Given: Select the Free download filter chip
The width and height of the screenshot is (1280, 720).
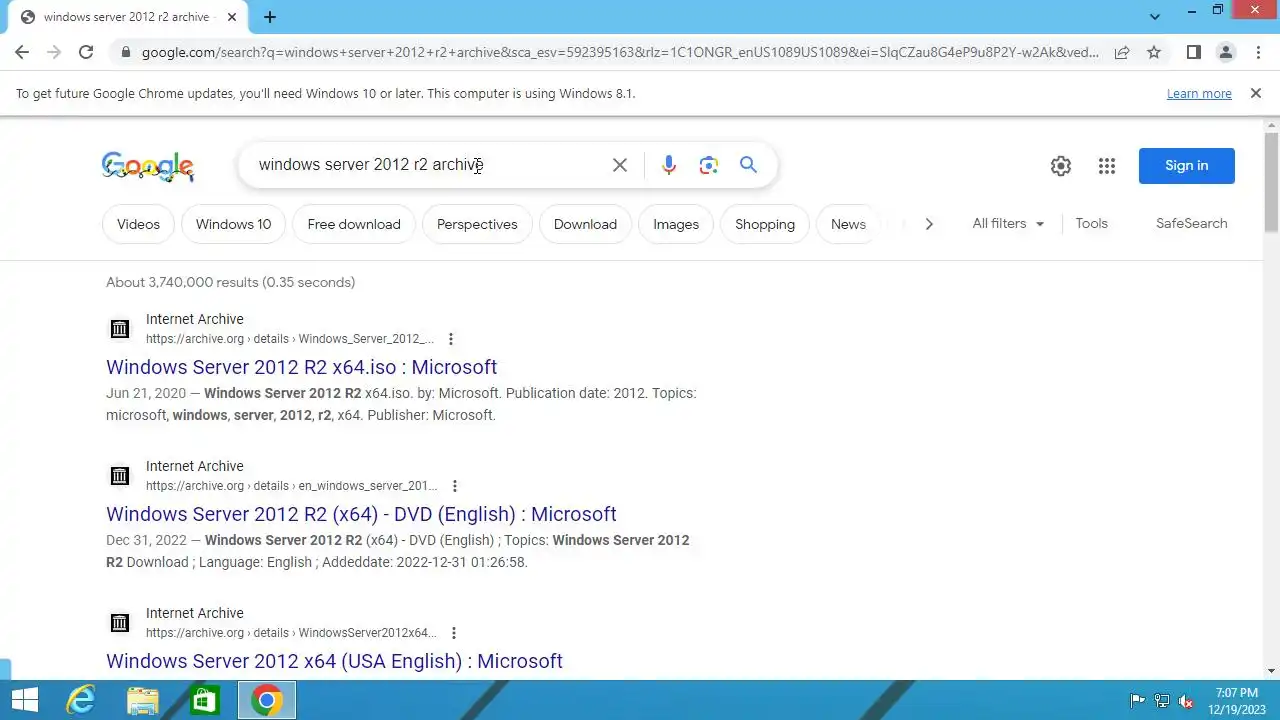Looking at the screenshot, I should [354, 224].
